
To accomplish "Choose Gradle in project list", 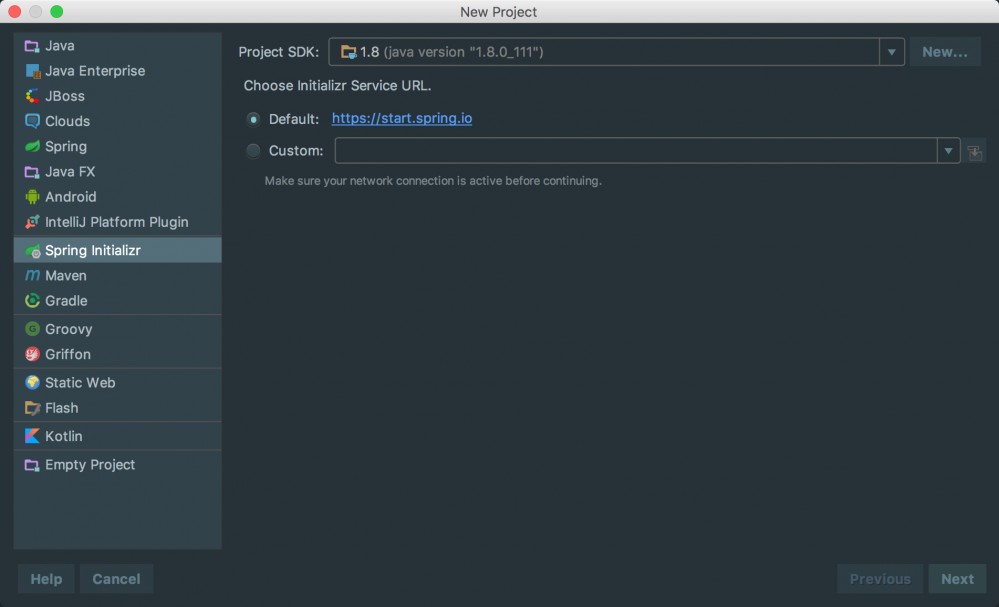I will click(x=118, y=301).
